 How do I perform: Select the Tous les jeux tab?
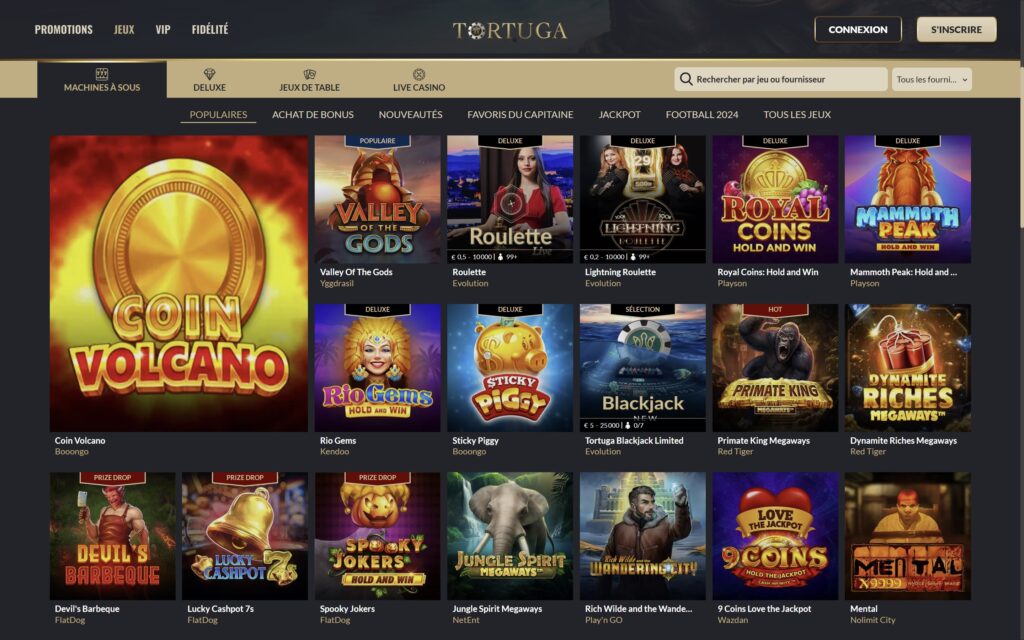pyautogui.click(x=797, y=114)
